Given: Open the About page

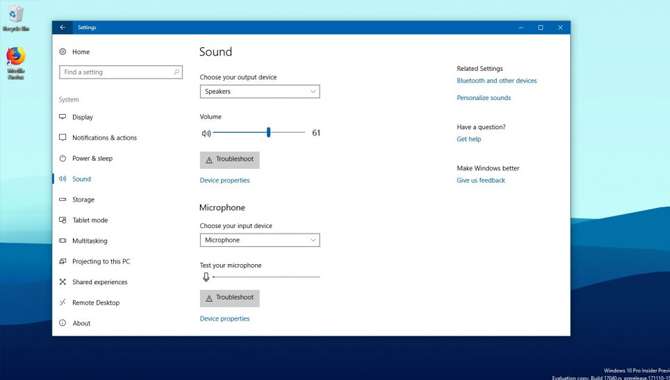Looking at the screenshot, I should click(81, 323).
